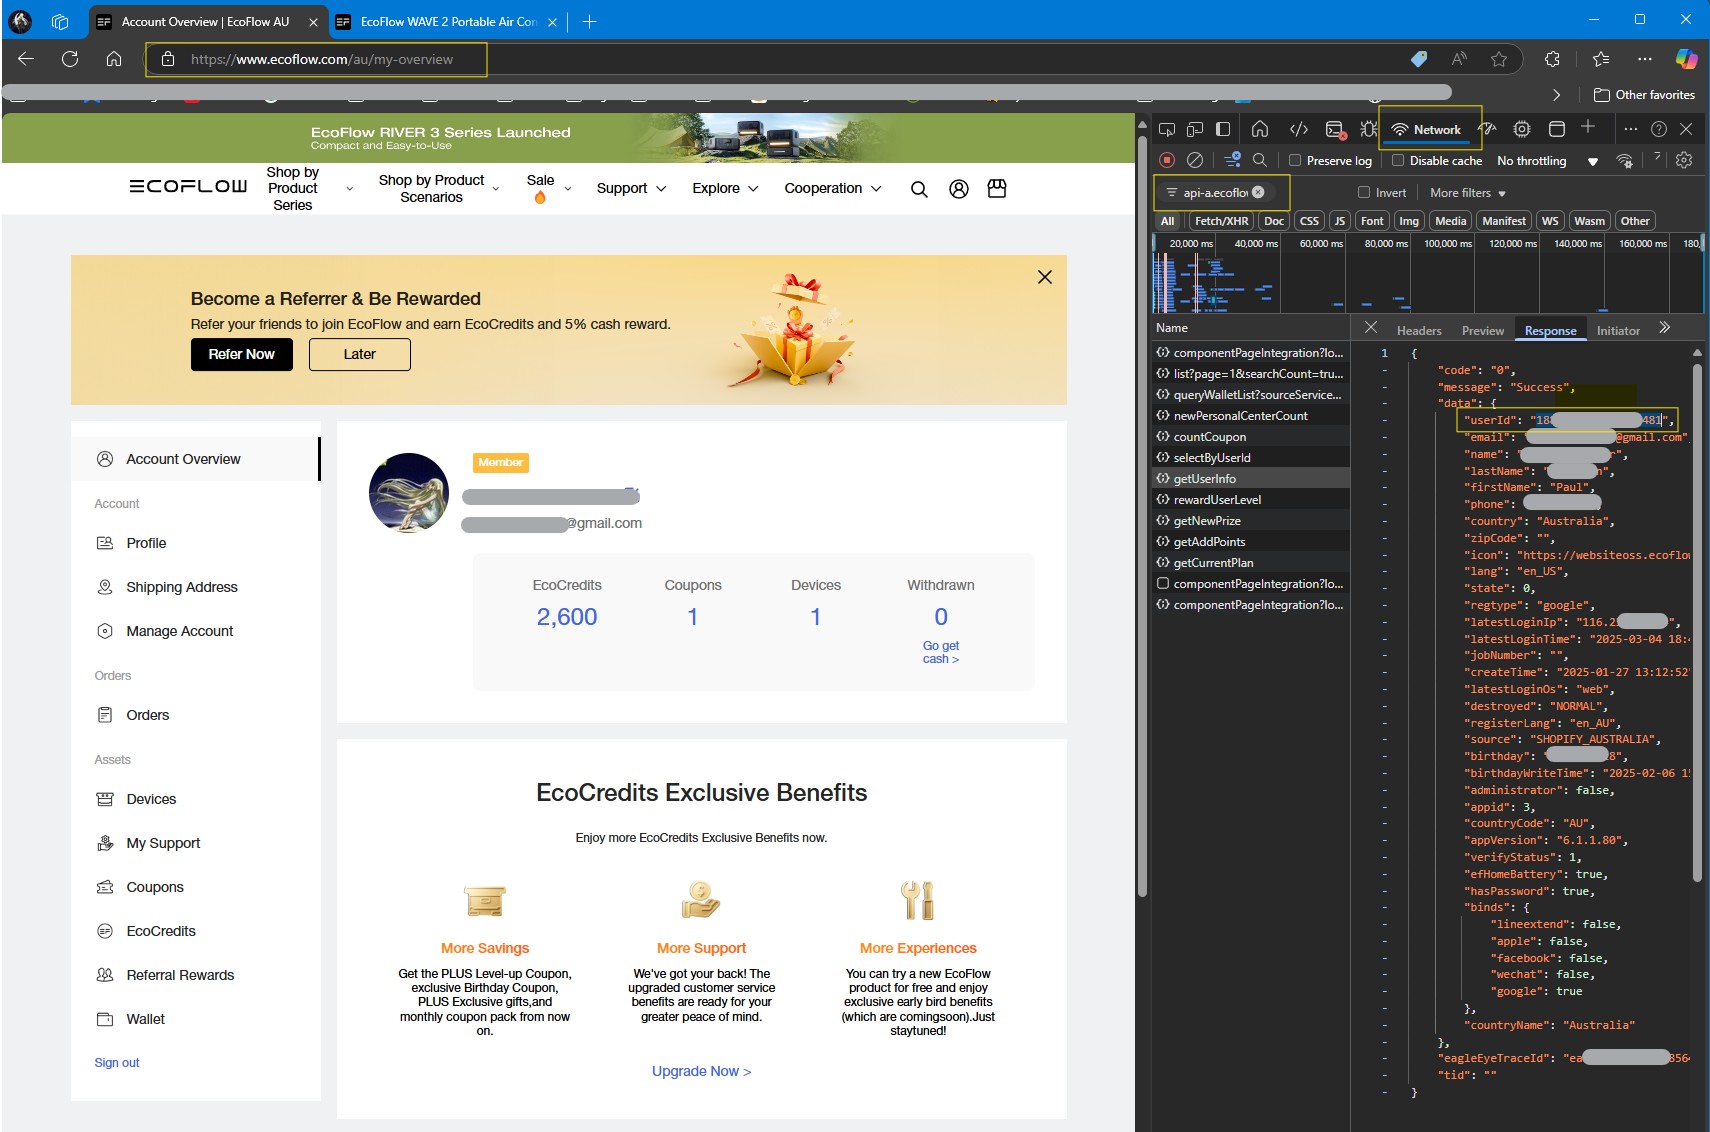Select the Fetch/XHR filter
The image size is (1710, 1132).
pyautogui.click(x=1221, y=221)
